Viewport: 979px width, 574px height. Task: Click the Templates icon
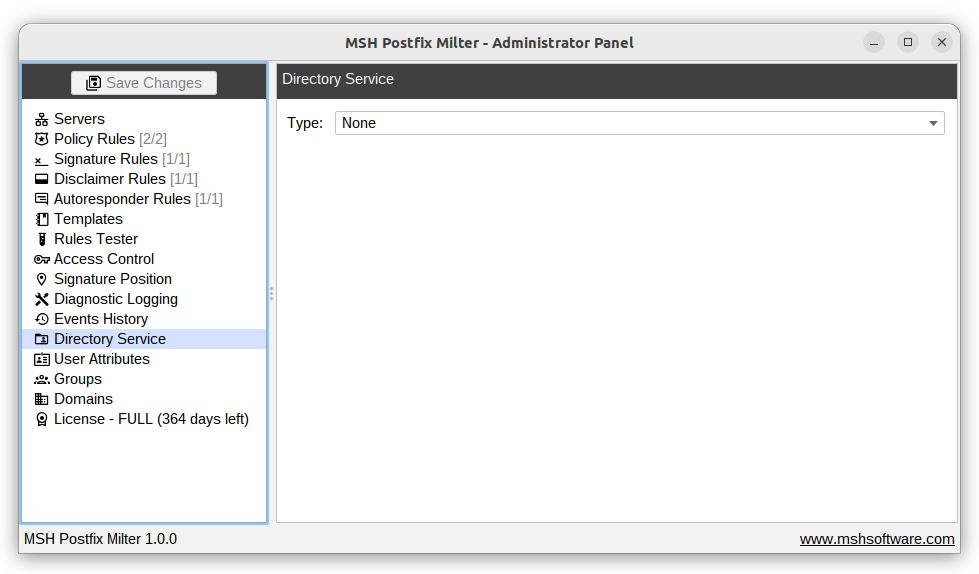pyautogui.click(x=41, y=219)
